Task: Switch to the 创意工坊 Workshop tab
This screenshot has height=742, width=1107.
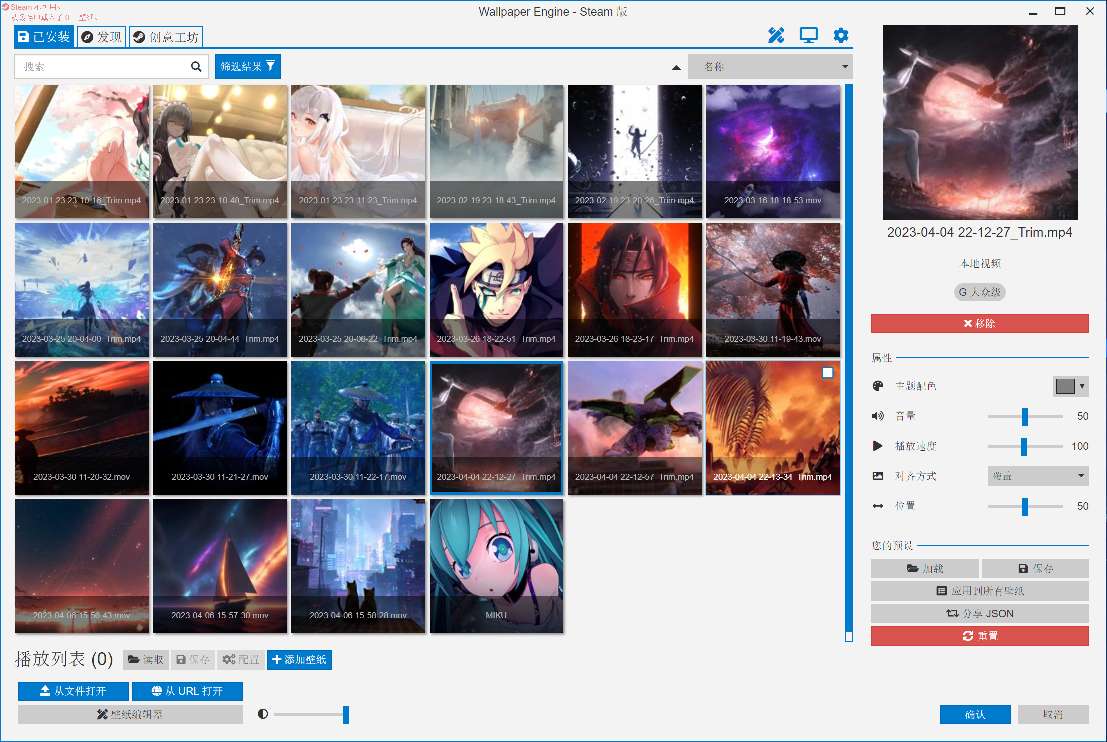Action: 167,37
